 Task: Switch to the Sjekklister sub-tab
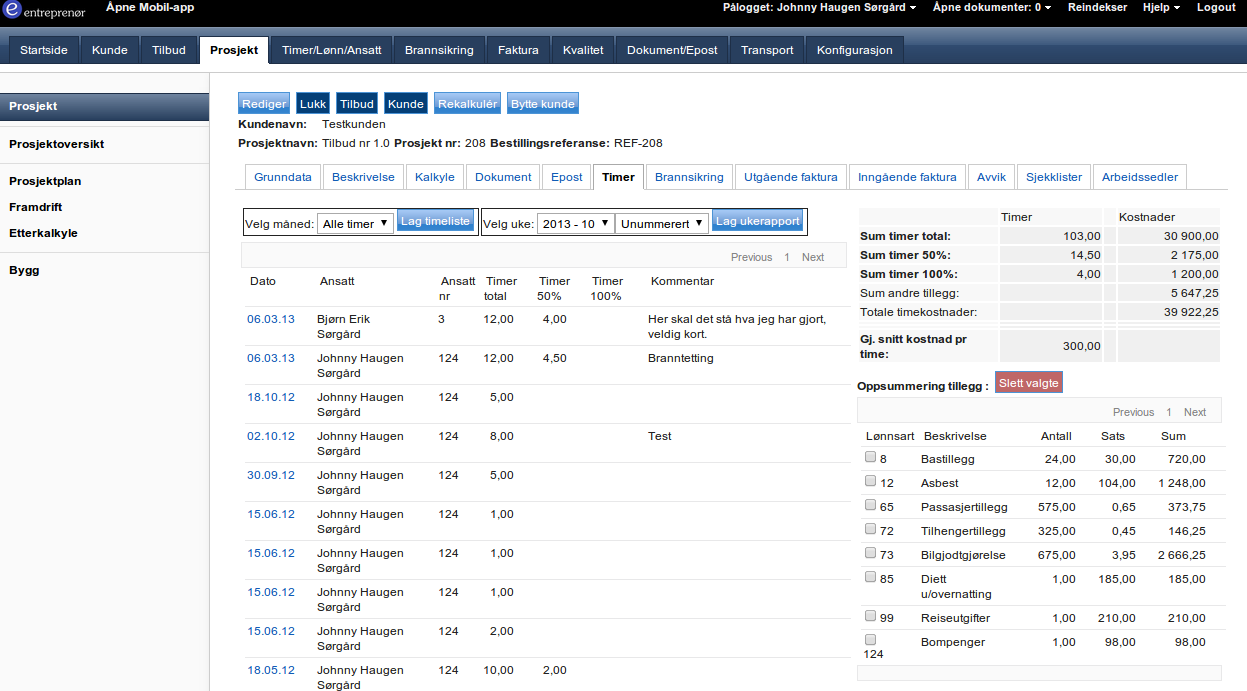pos(1054,177)
